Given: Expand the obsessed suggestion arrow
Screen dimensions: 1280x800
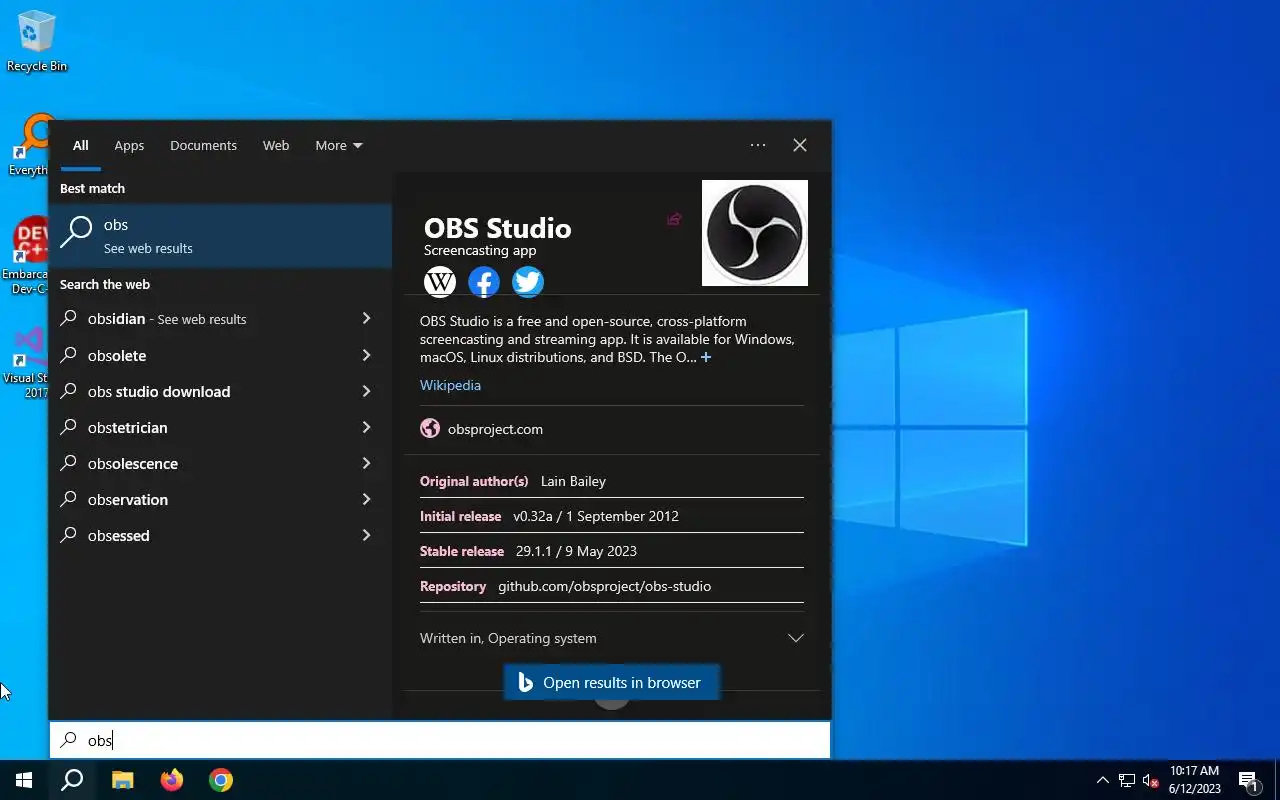Looking at the screenshot, I should [366, 535].
